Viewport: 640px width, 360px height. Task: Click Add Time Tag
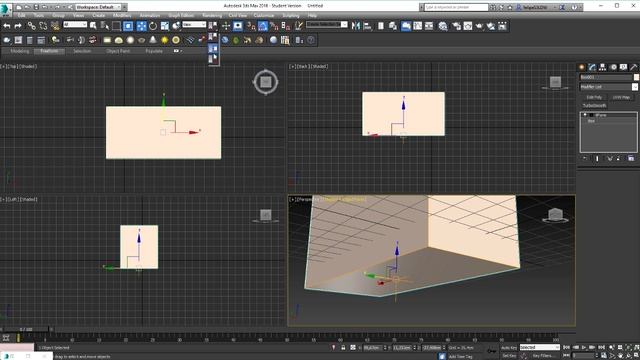point(460,356)
